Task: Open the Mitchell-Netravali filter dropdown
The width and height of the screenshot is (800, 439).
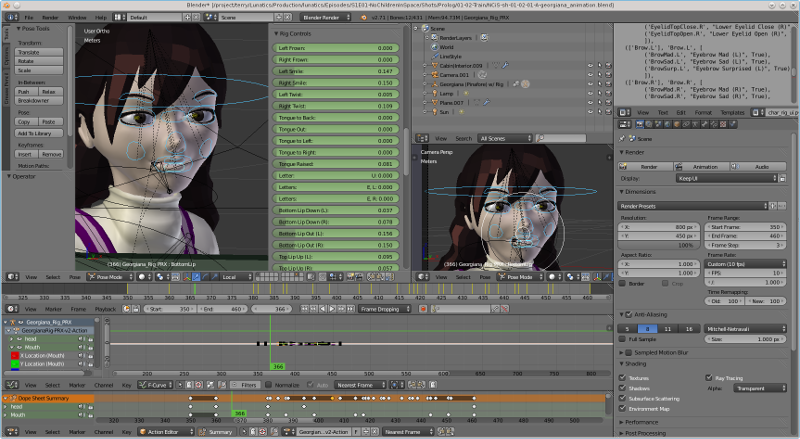Action: tap(743, 327)
